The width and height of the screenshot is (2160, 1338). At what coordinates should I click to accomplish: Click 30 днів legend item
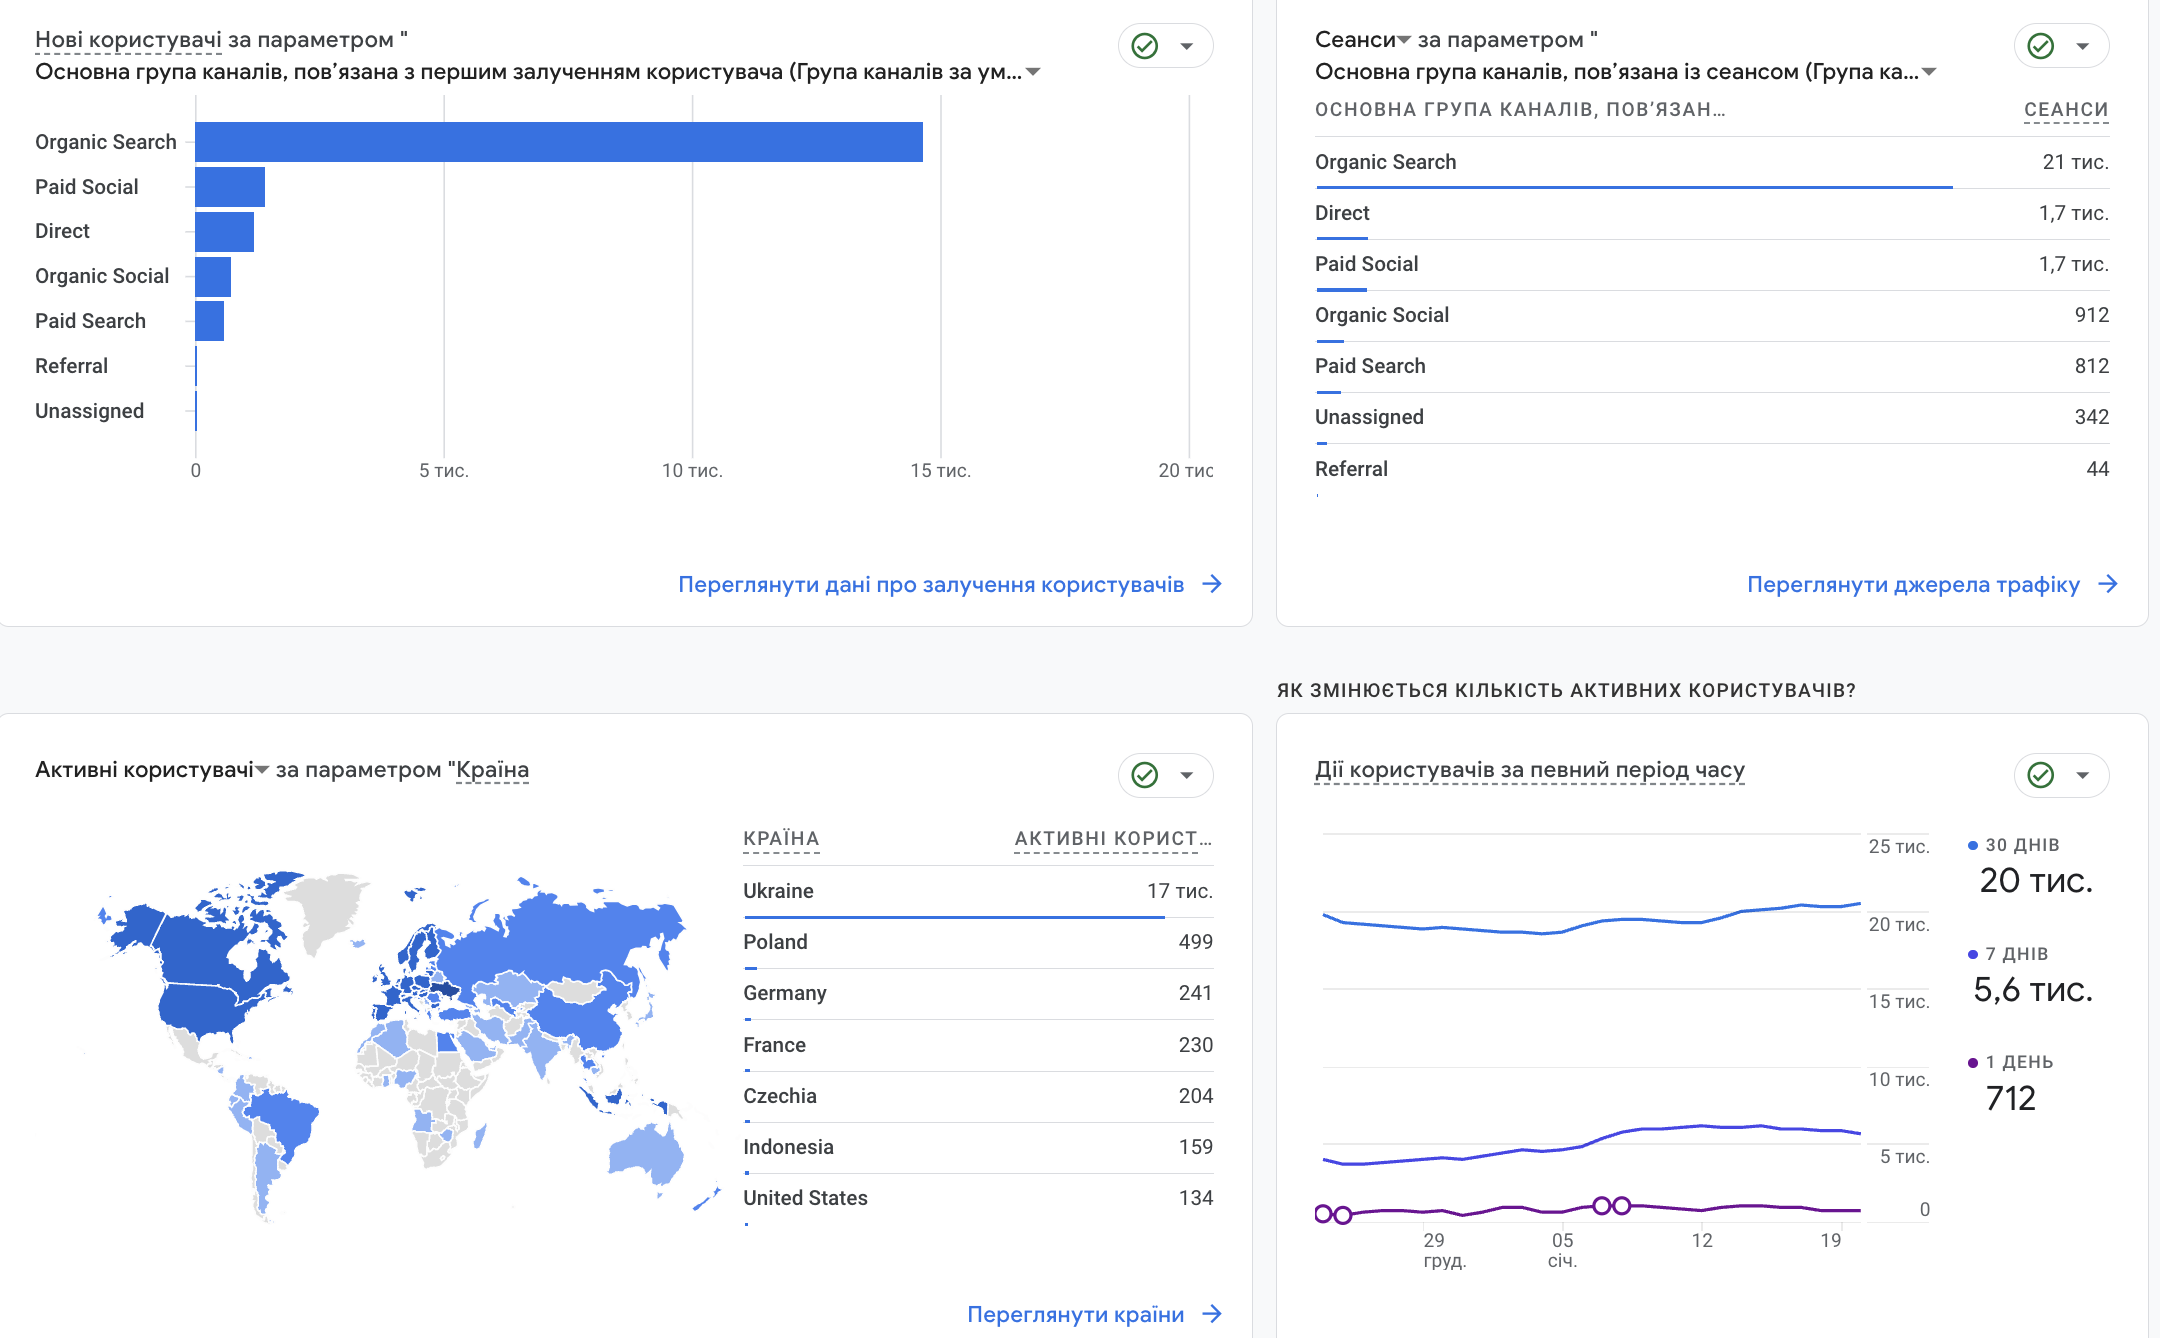2021,845
